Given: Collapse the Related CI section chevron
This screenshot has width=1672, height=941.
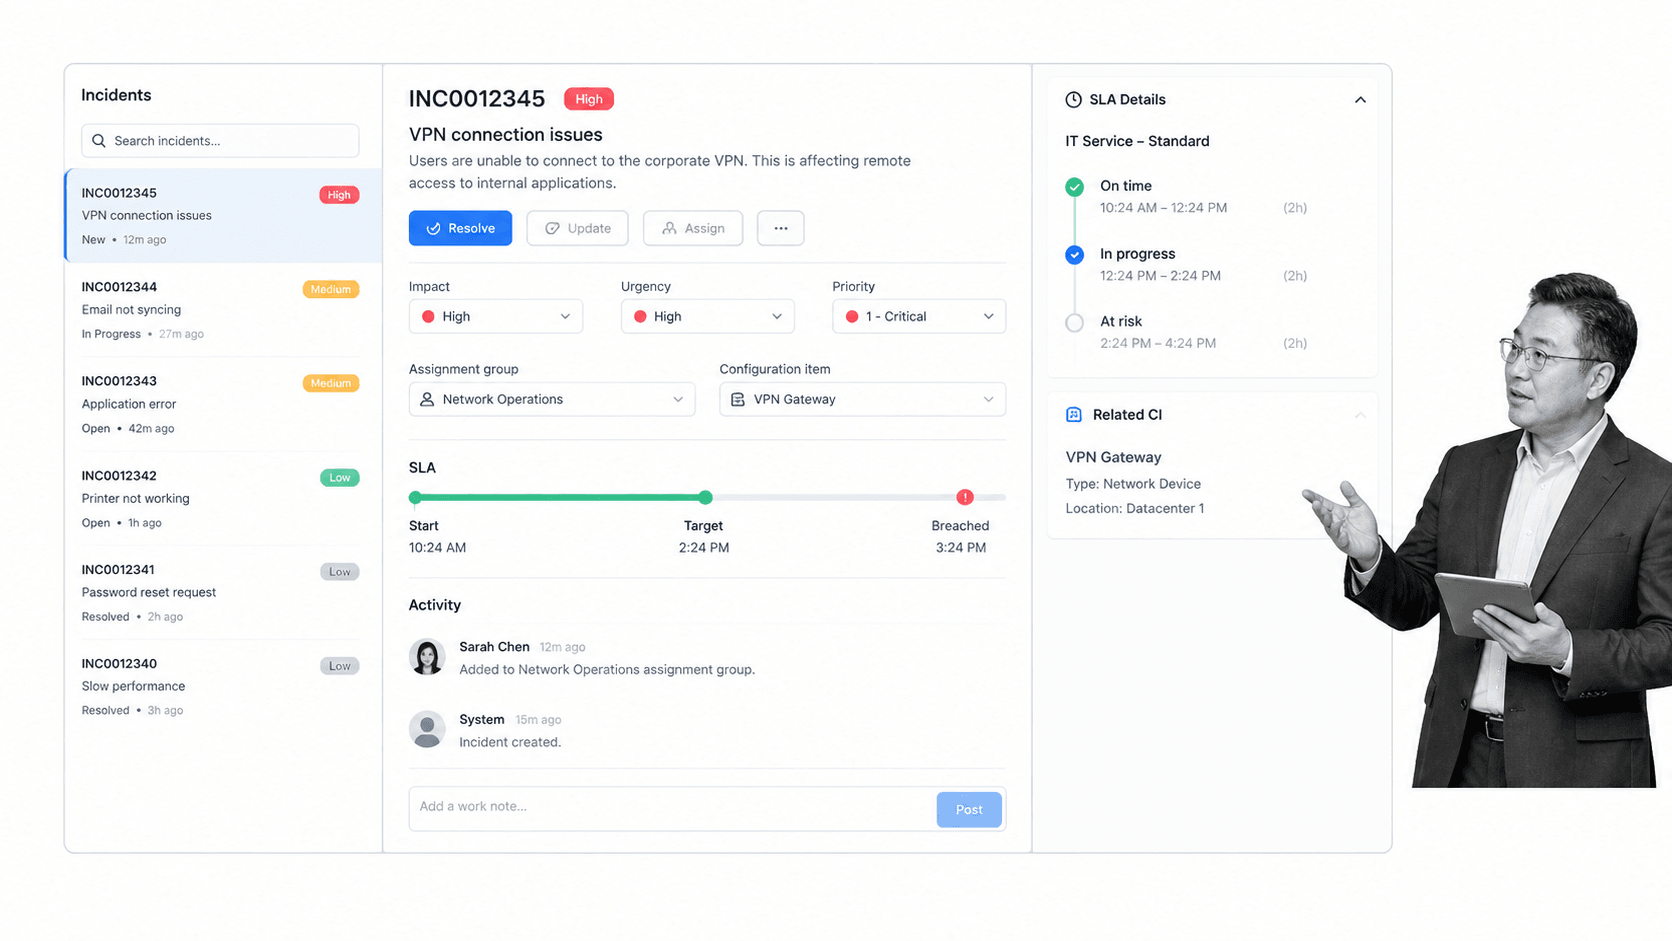Looking at the screenshot, I should (1360, 415).
